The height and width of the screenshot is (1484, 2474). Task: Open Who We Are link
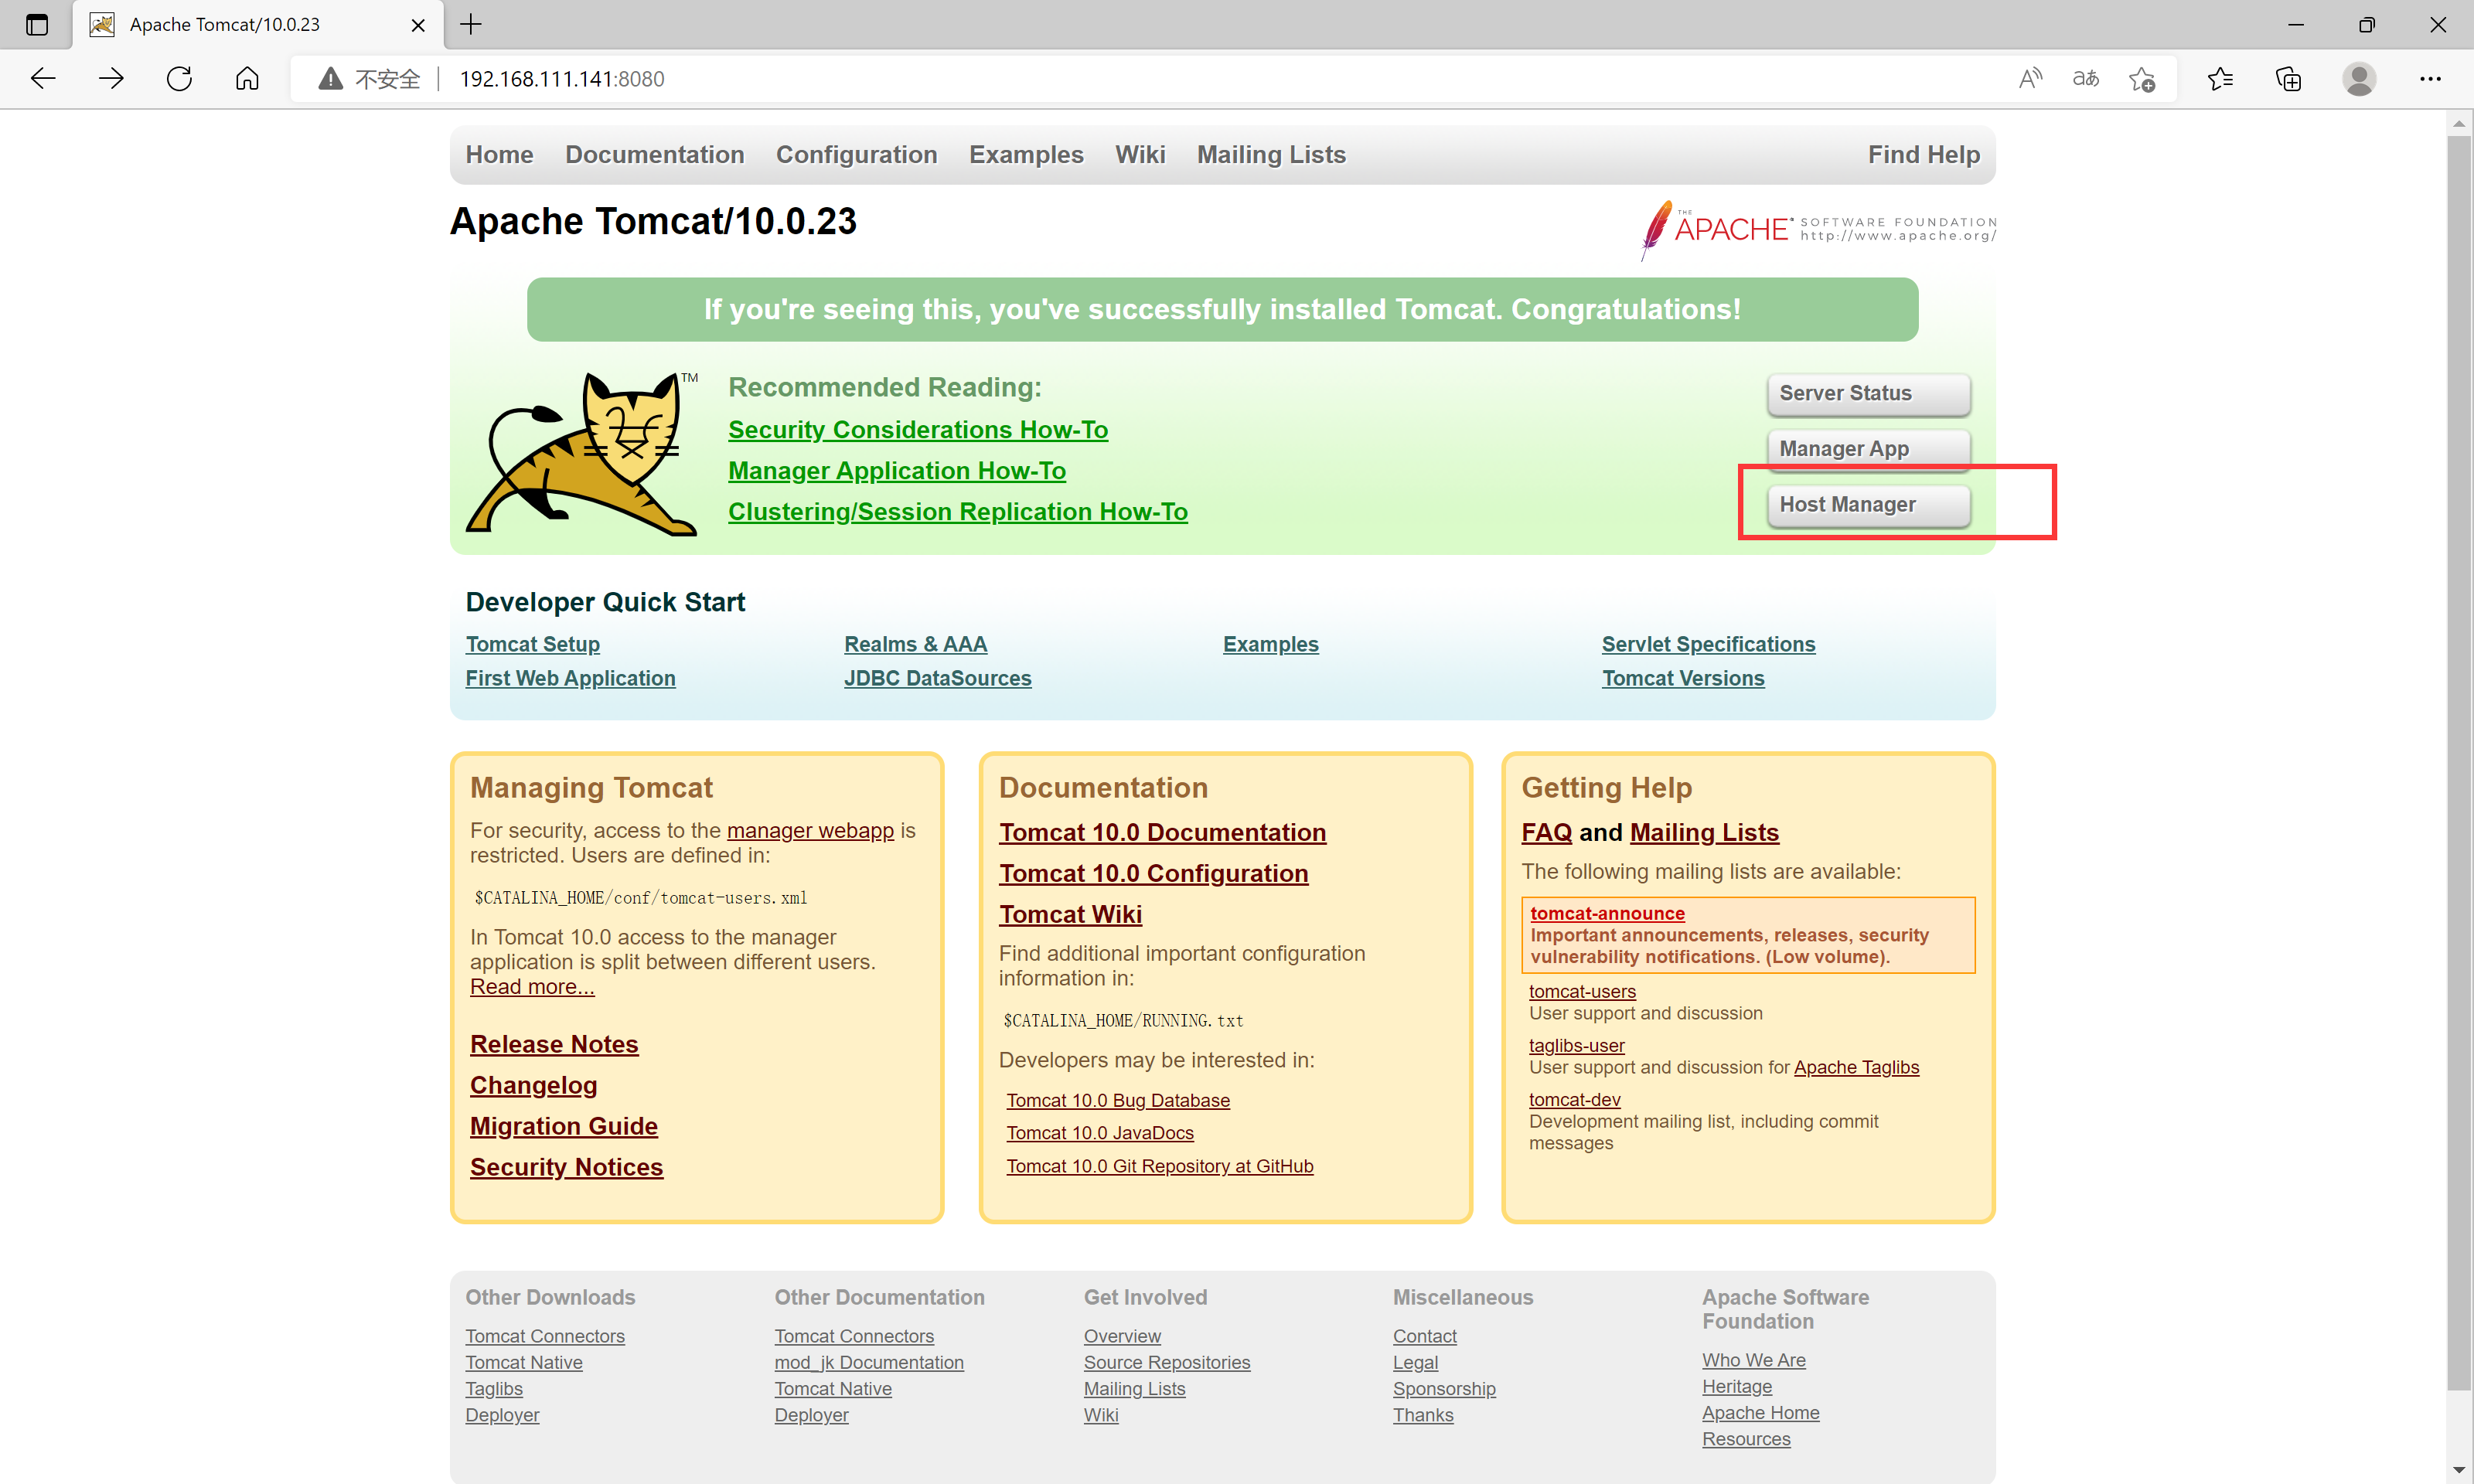click(x=1754, y=1361)
